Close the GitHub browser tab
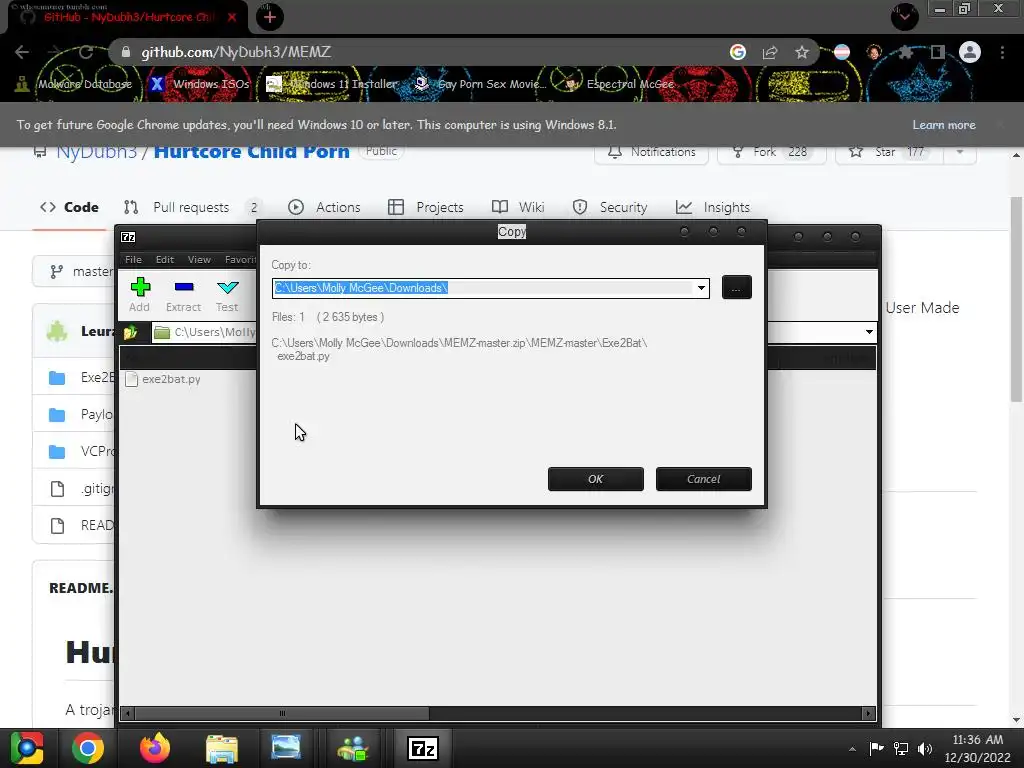The height and width of the screenshot is (768, 1024). [x=232, y=17]
